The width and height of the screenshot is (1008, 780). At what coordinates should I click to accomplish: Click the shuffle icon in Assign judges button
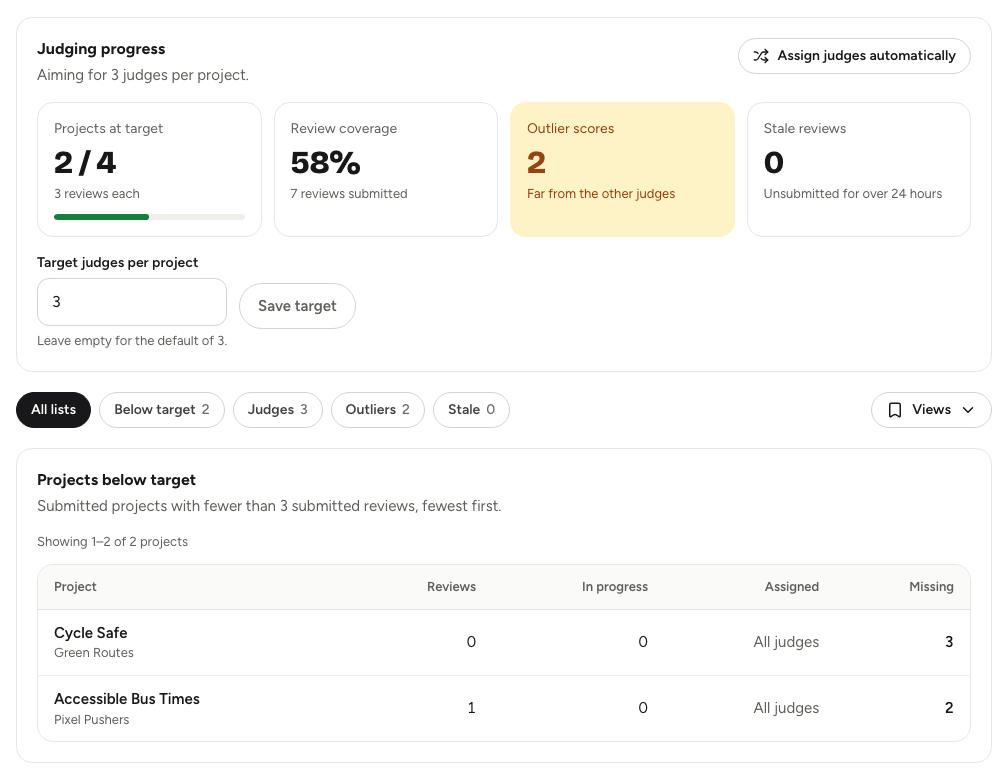click(x=761, y=56)
